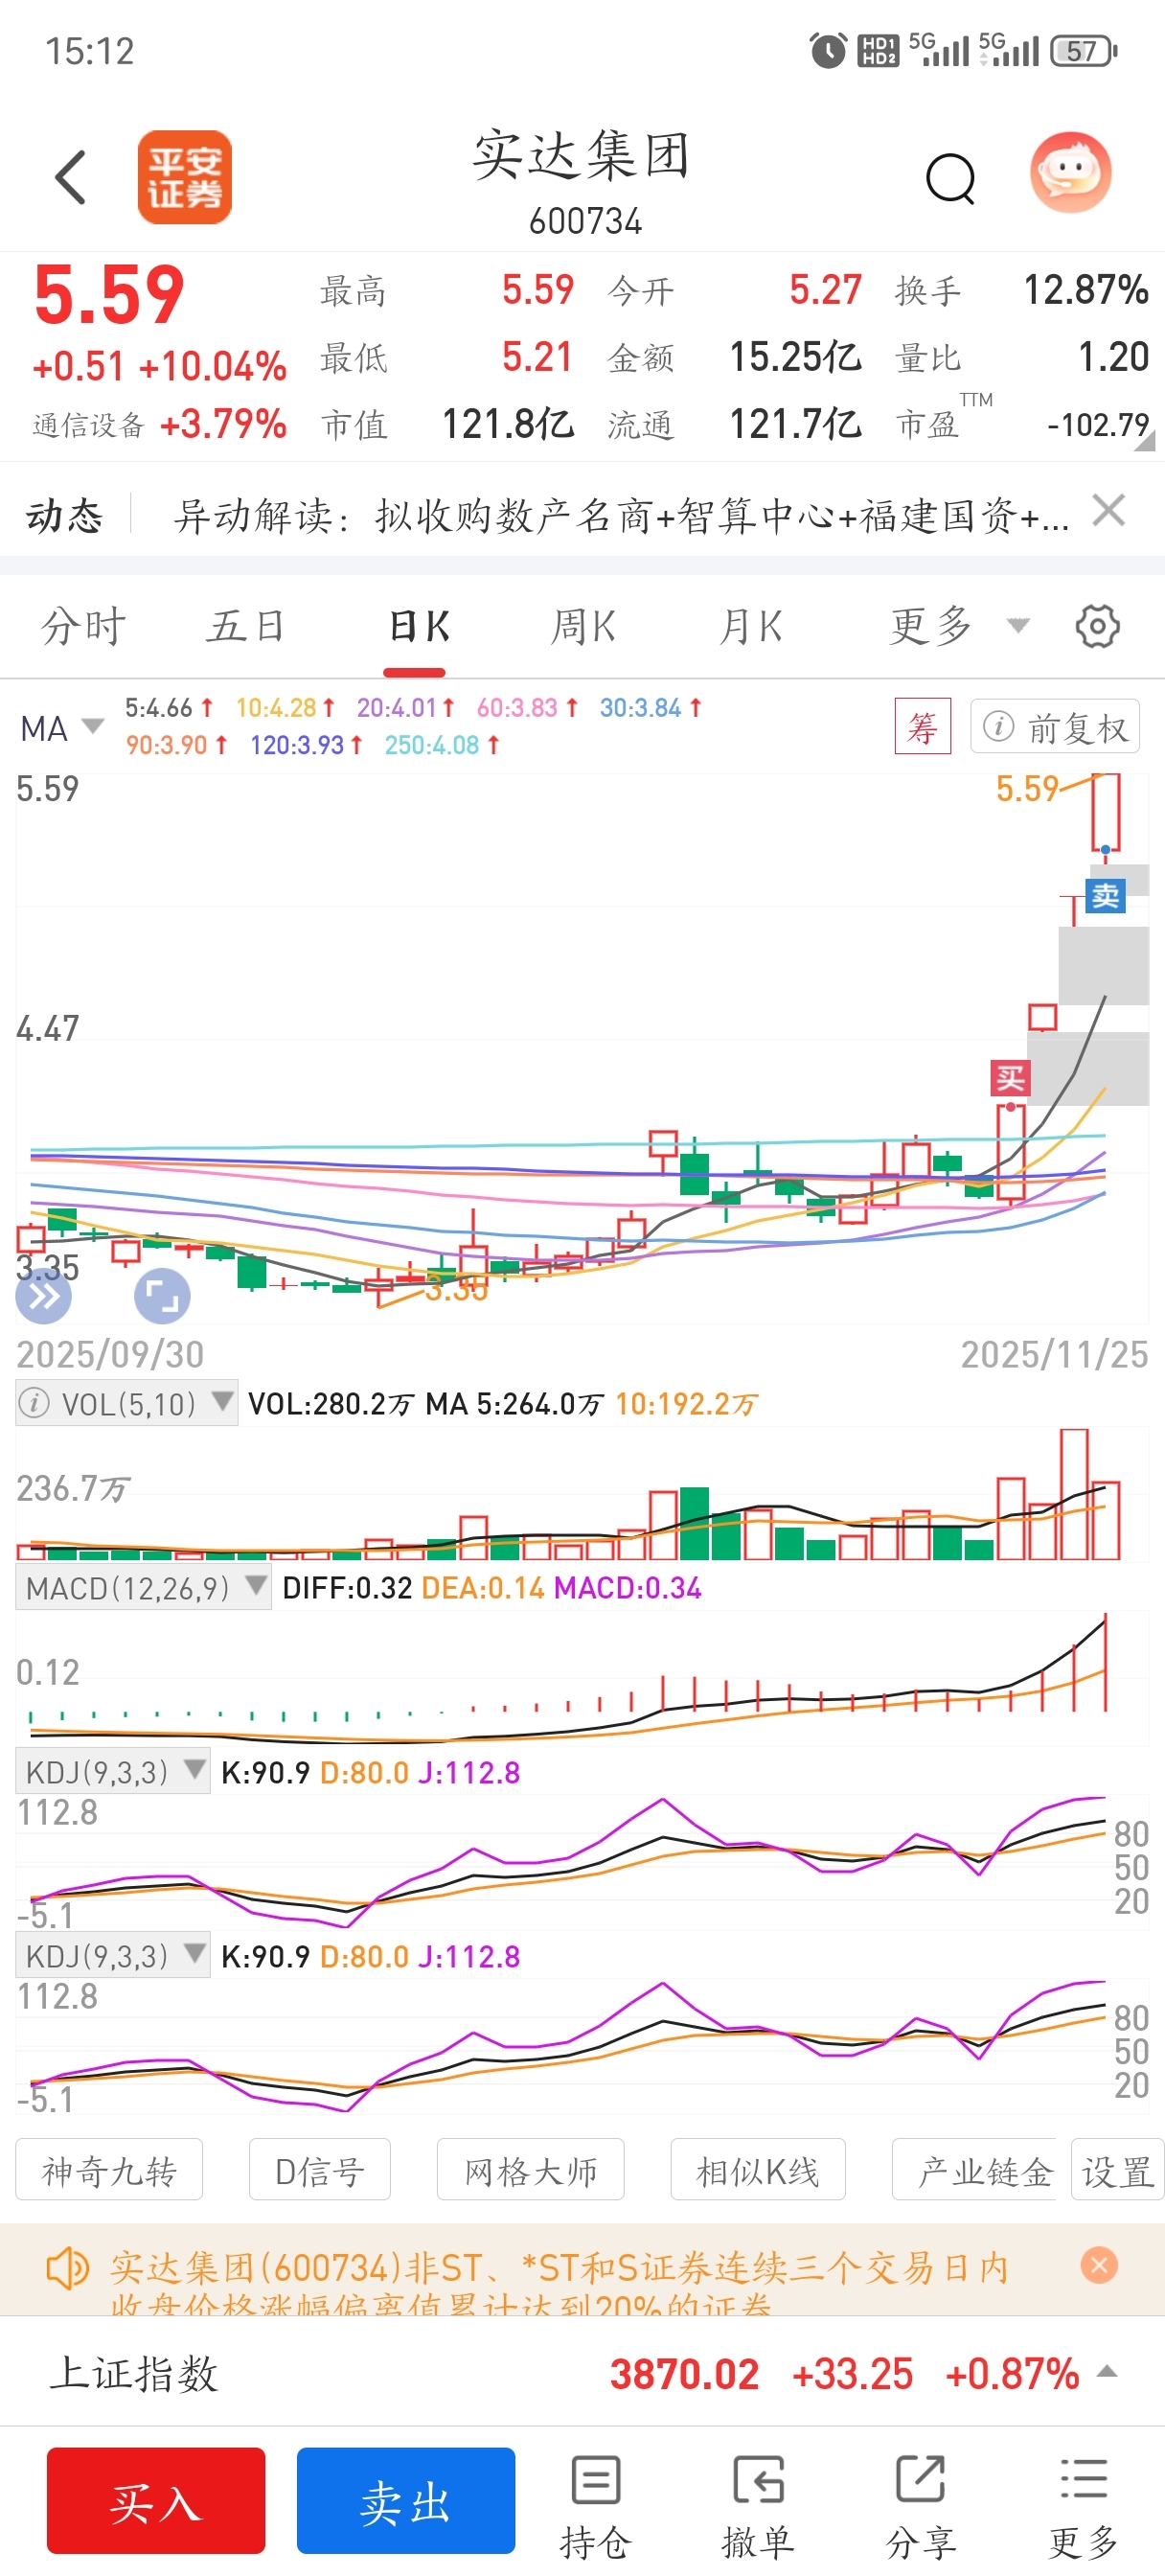Select the 日K tab
The height and width of the screenshot is (2576, 1165).
tap(417, 627)
